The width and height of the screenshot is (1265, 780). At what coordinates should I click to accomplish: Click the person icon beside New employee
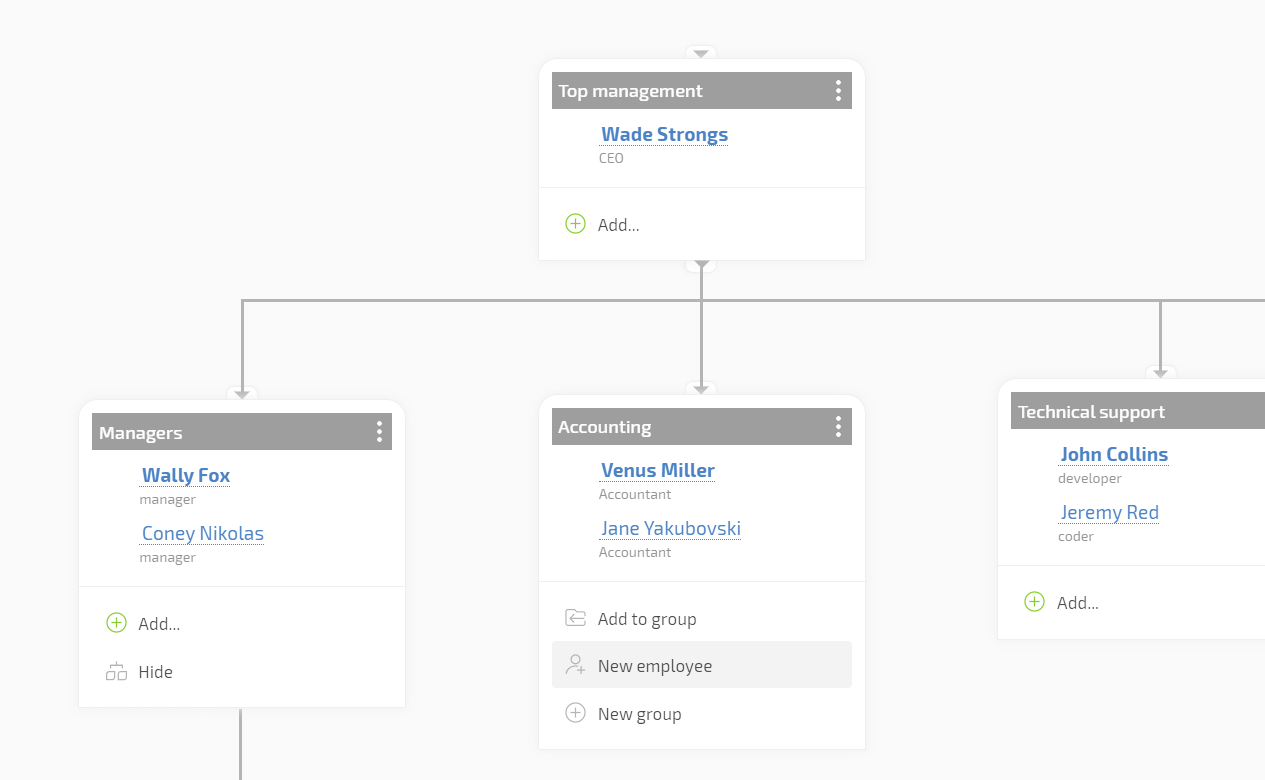[575, 665]
